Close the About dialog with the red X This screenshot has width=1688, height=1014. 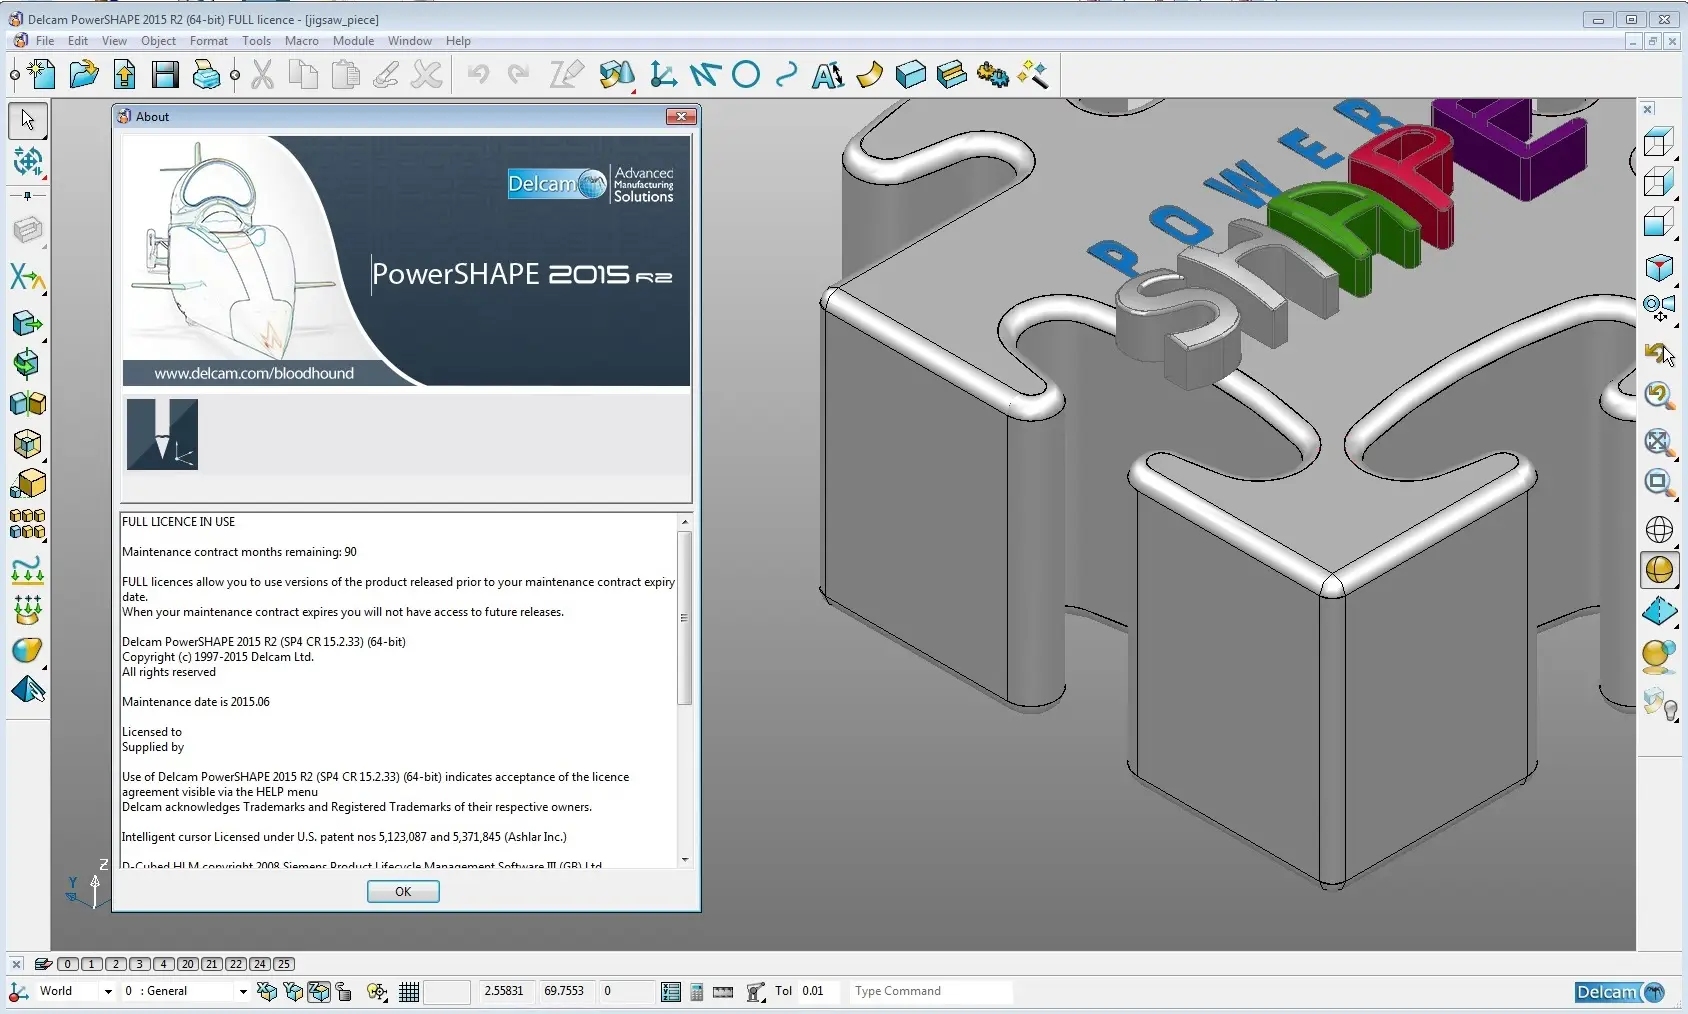click(681, 117)
